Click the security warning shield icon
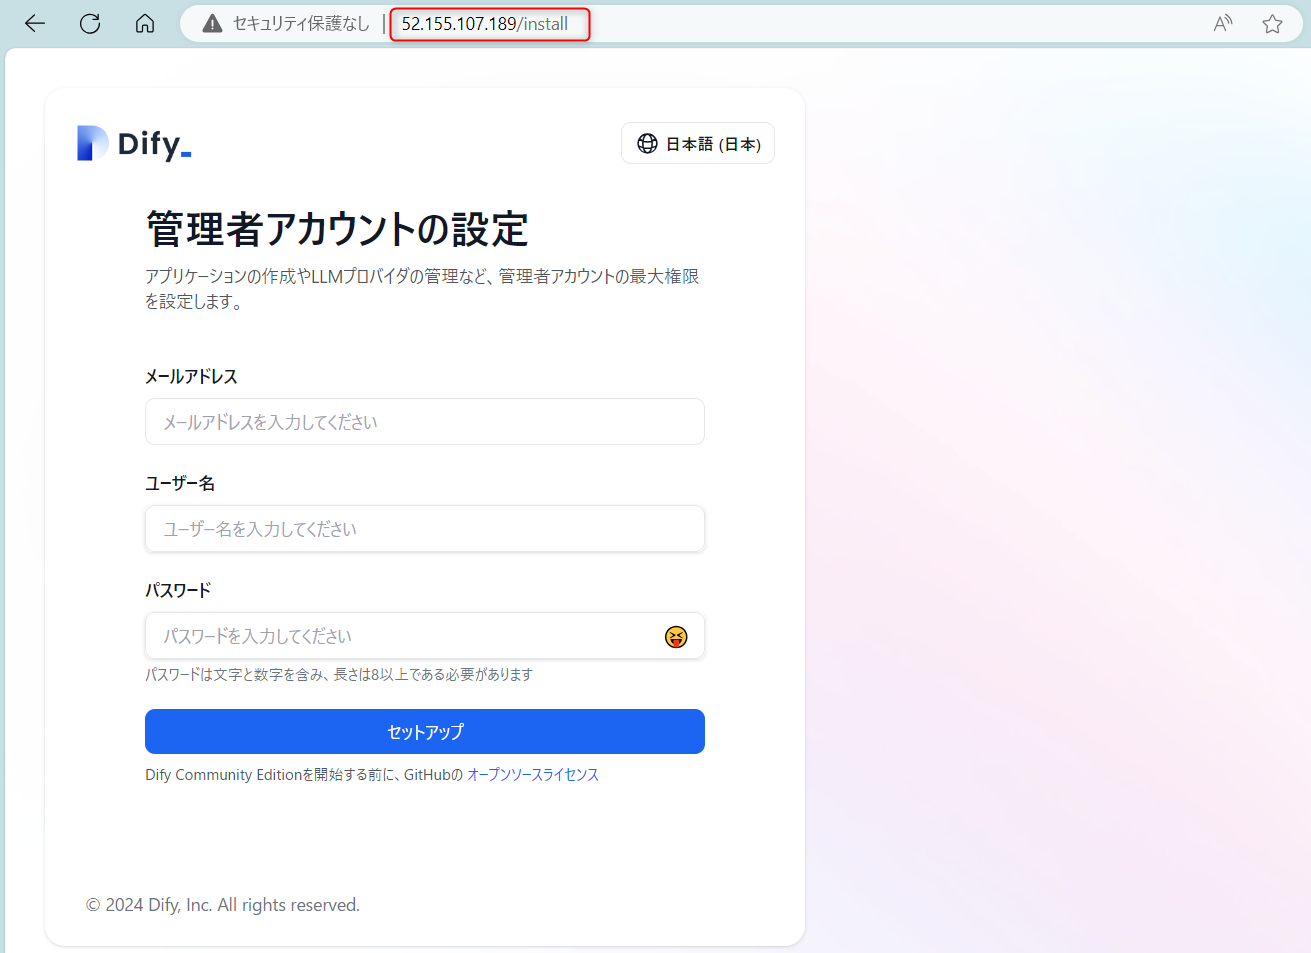Screen dimensions: 1311x953 [x=211, y=22]
